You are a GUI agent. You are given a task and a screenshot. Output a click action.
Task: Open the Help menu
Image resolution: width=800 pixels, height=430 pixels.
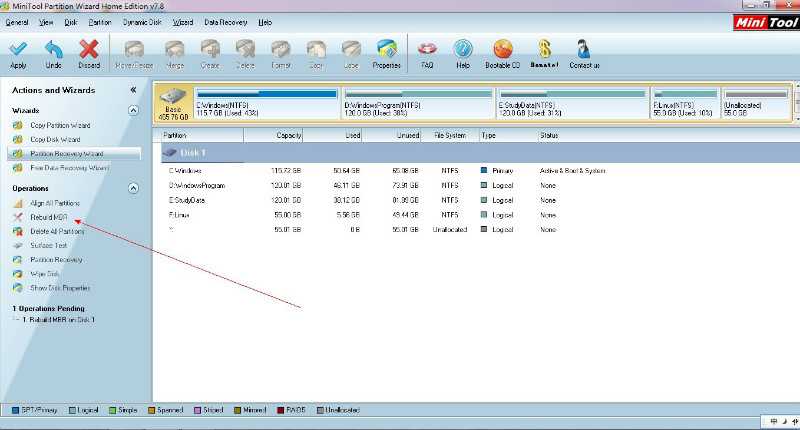coord(265,22)
